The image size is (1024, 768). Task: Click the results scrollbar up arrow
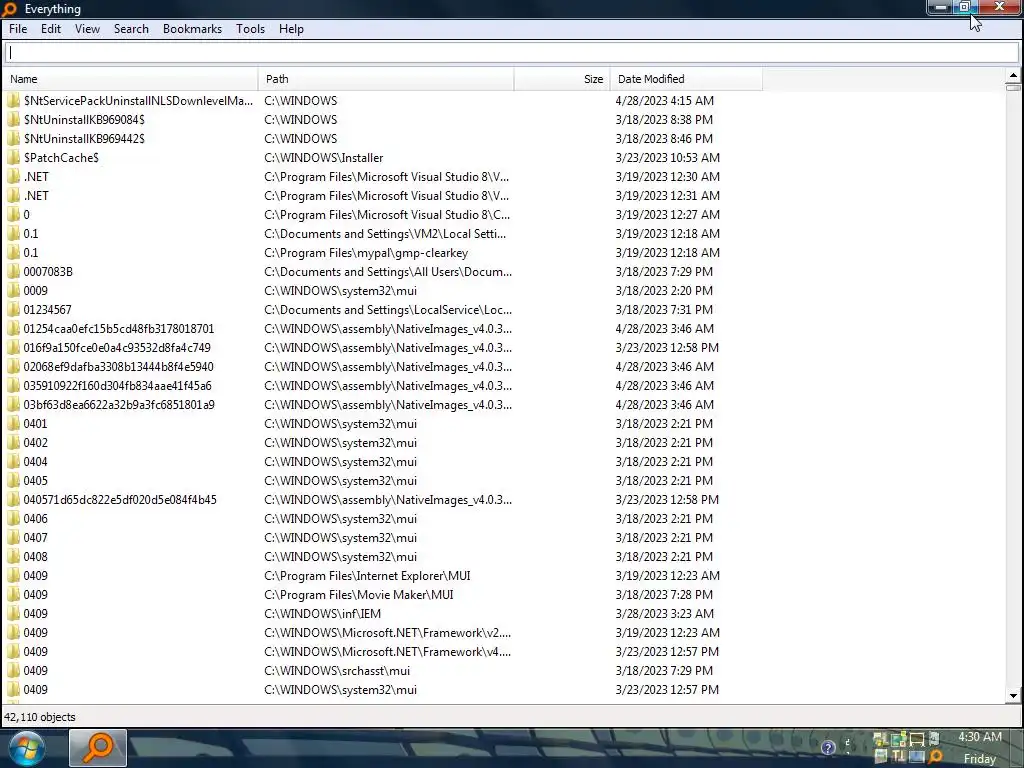click(x=1013, y=76)
